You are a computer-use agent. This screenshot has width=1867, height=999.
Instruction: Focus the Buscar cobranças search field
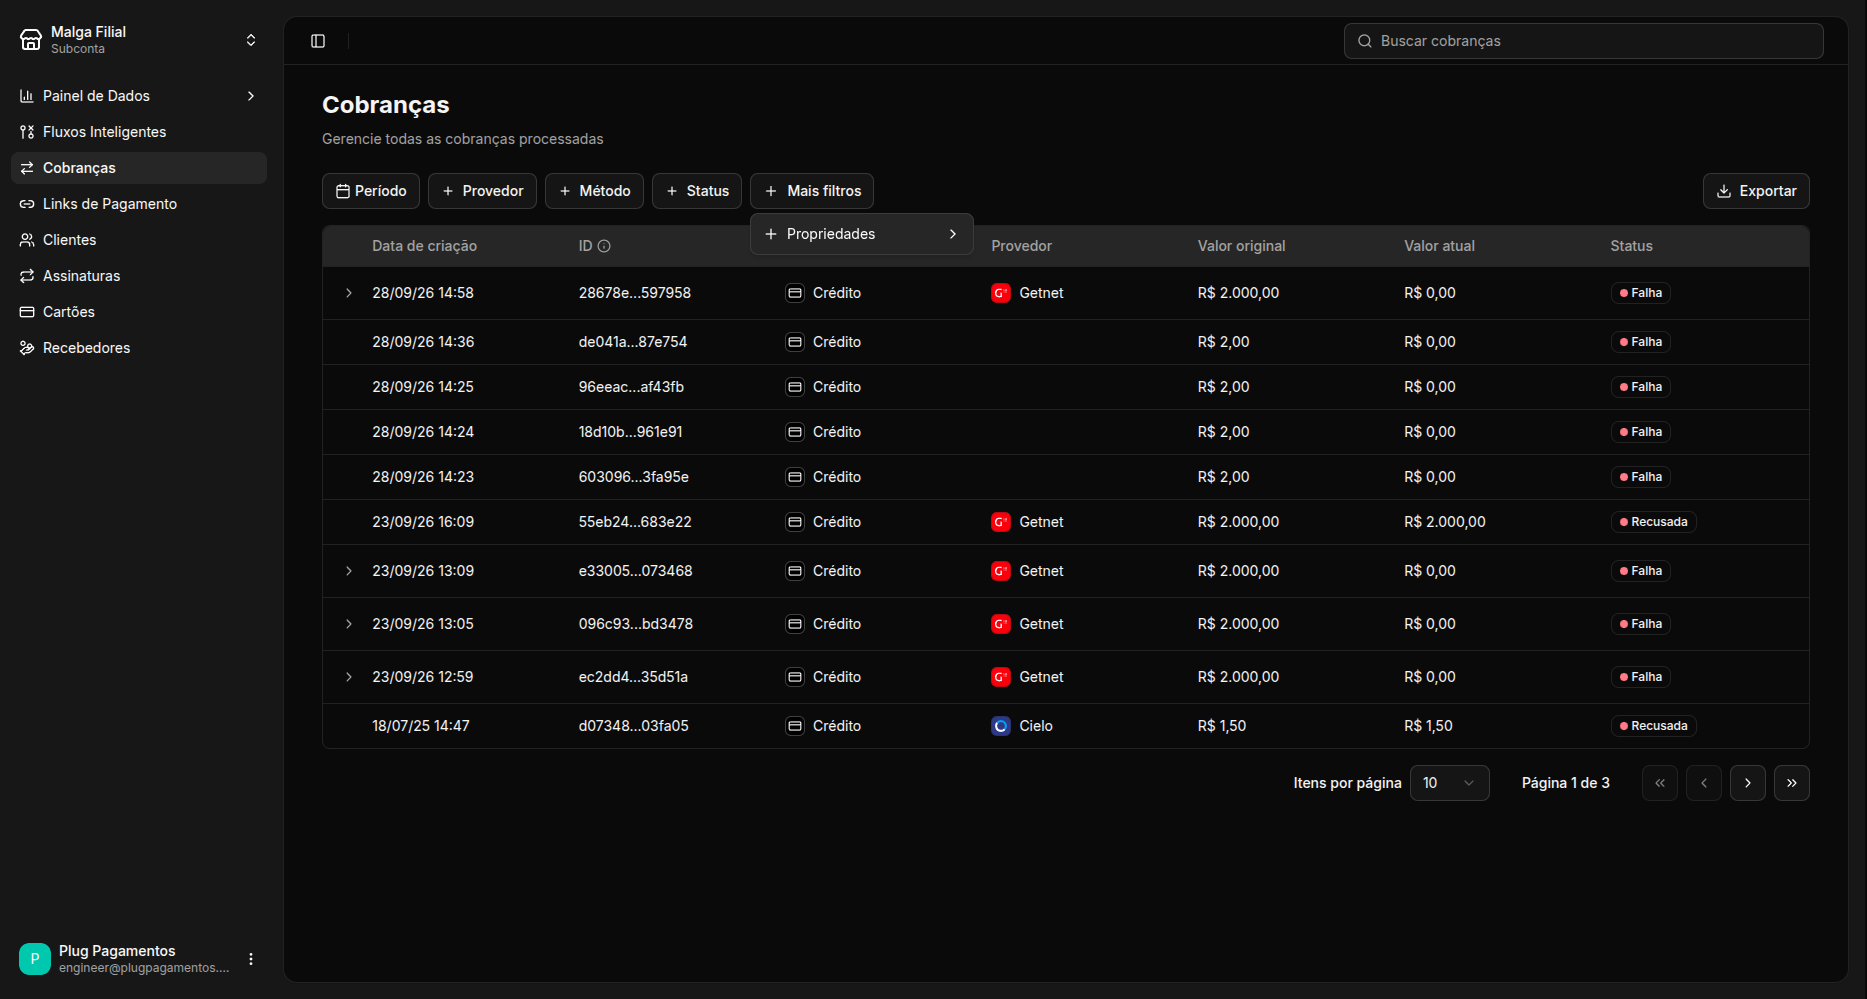point(1583,41)
